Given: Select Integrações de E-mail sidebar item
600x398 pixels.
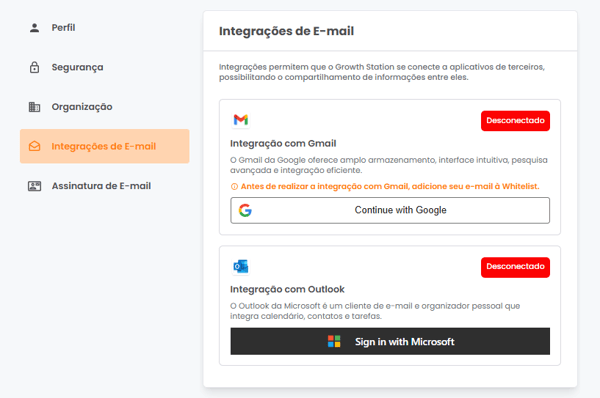Looking at the screenshot, I should tap(104, 146).
